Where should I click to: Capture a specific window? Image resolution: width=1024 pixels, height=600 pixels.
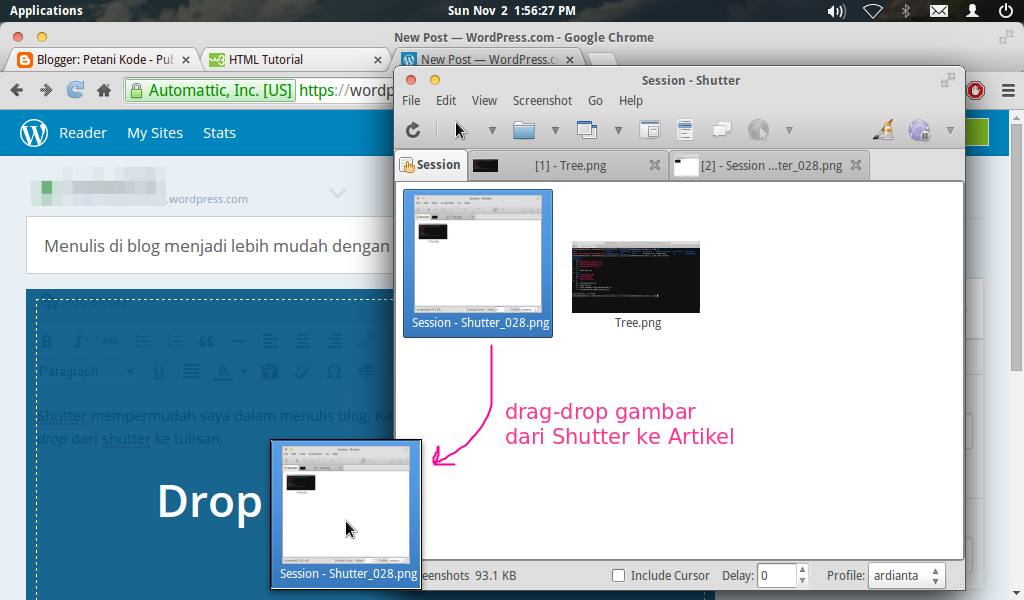pos(588,129)
